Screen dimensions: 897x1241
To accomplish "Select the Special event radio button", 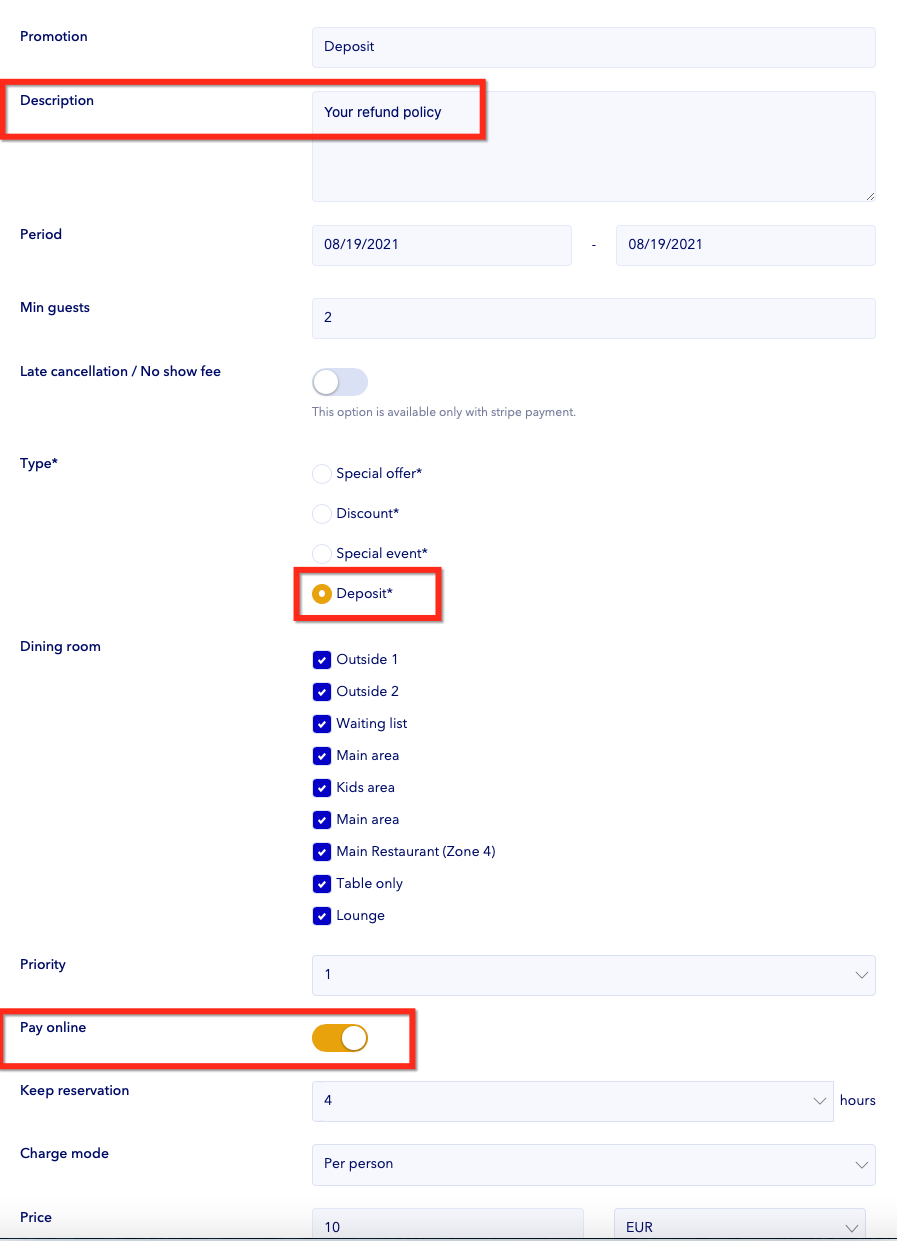I will point(322,553).
